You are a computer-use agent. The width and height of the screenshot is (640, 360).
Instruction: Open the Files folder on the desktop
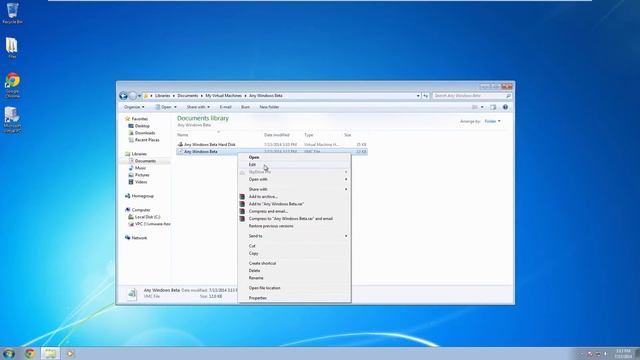12,47
